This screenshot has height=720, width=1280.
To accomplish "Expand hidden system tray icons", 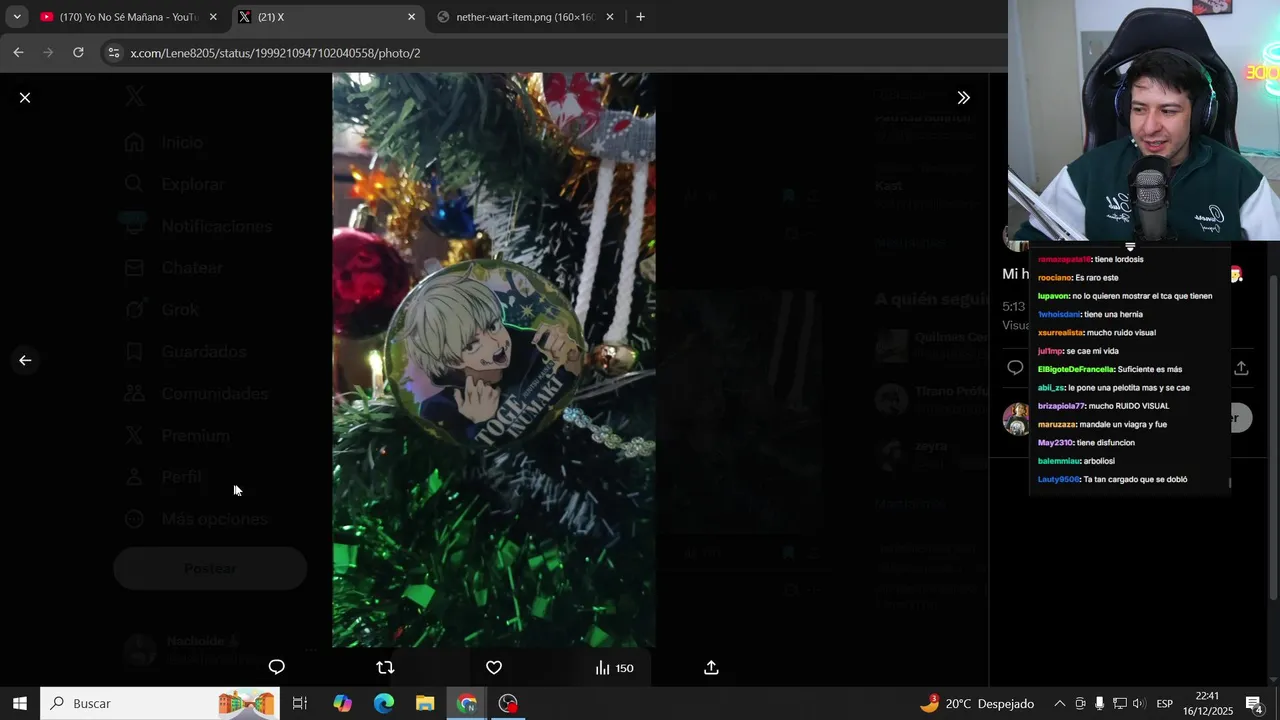I will (1060, 703).
